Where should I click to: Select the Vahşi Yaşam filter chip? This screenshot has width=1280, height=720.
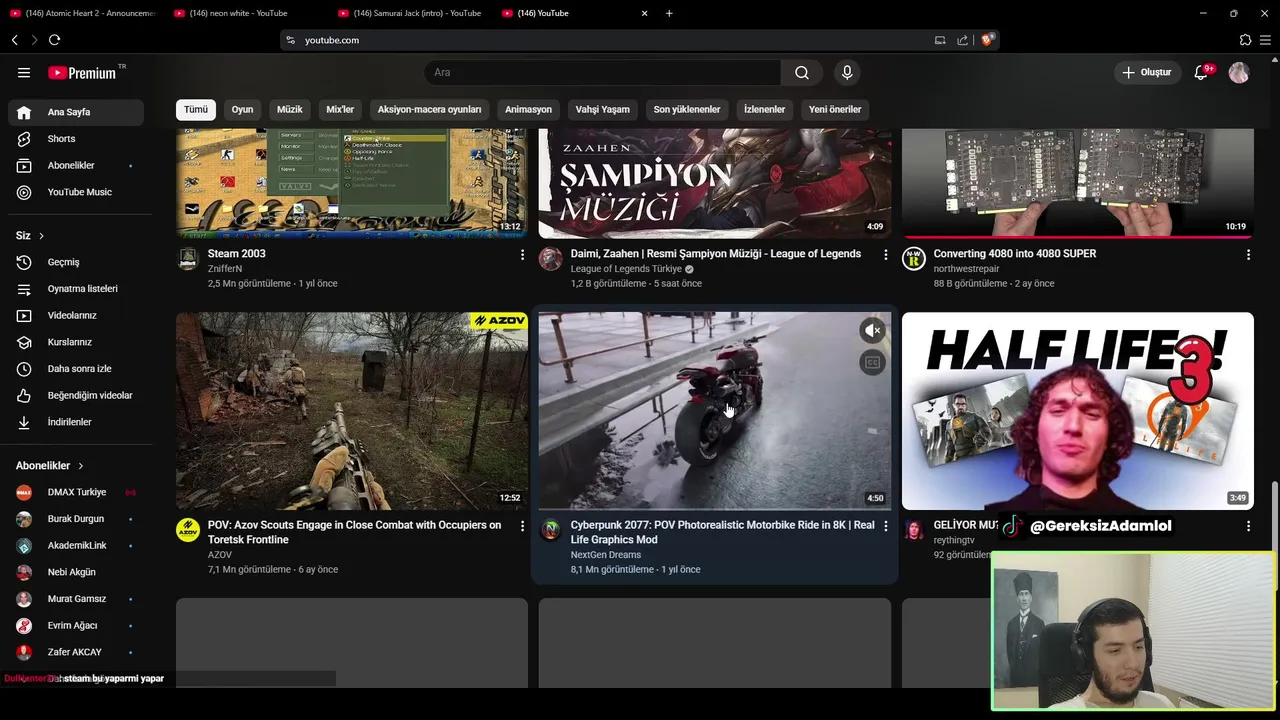(602, 109)
